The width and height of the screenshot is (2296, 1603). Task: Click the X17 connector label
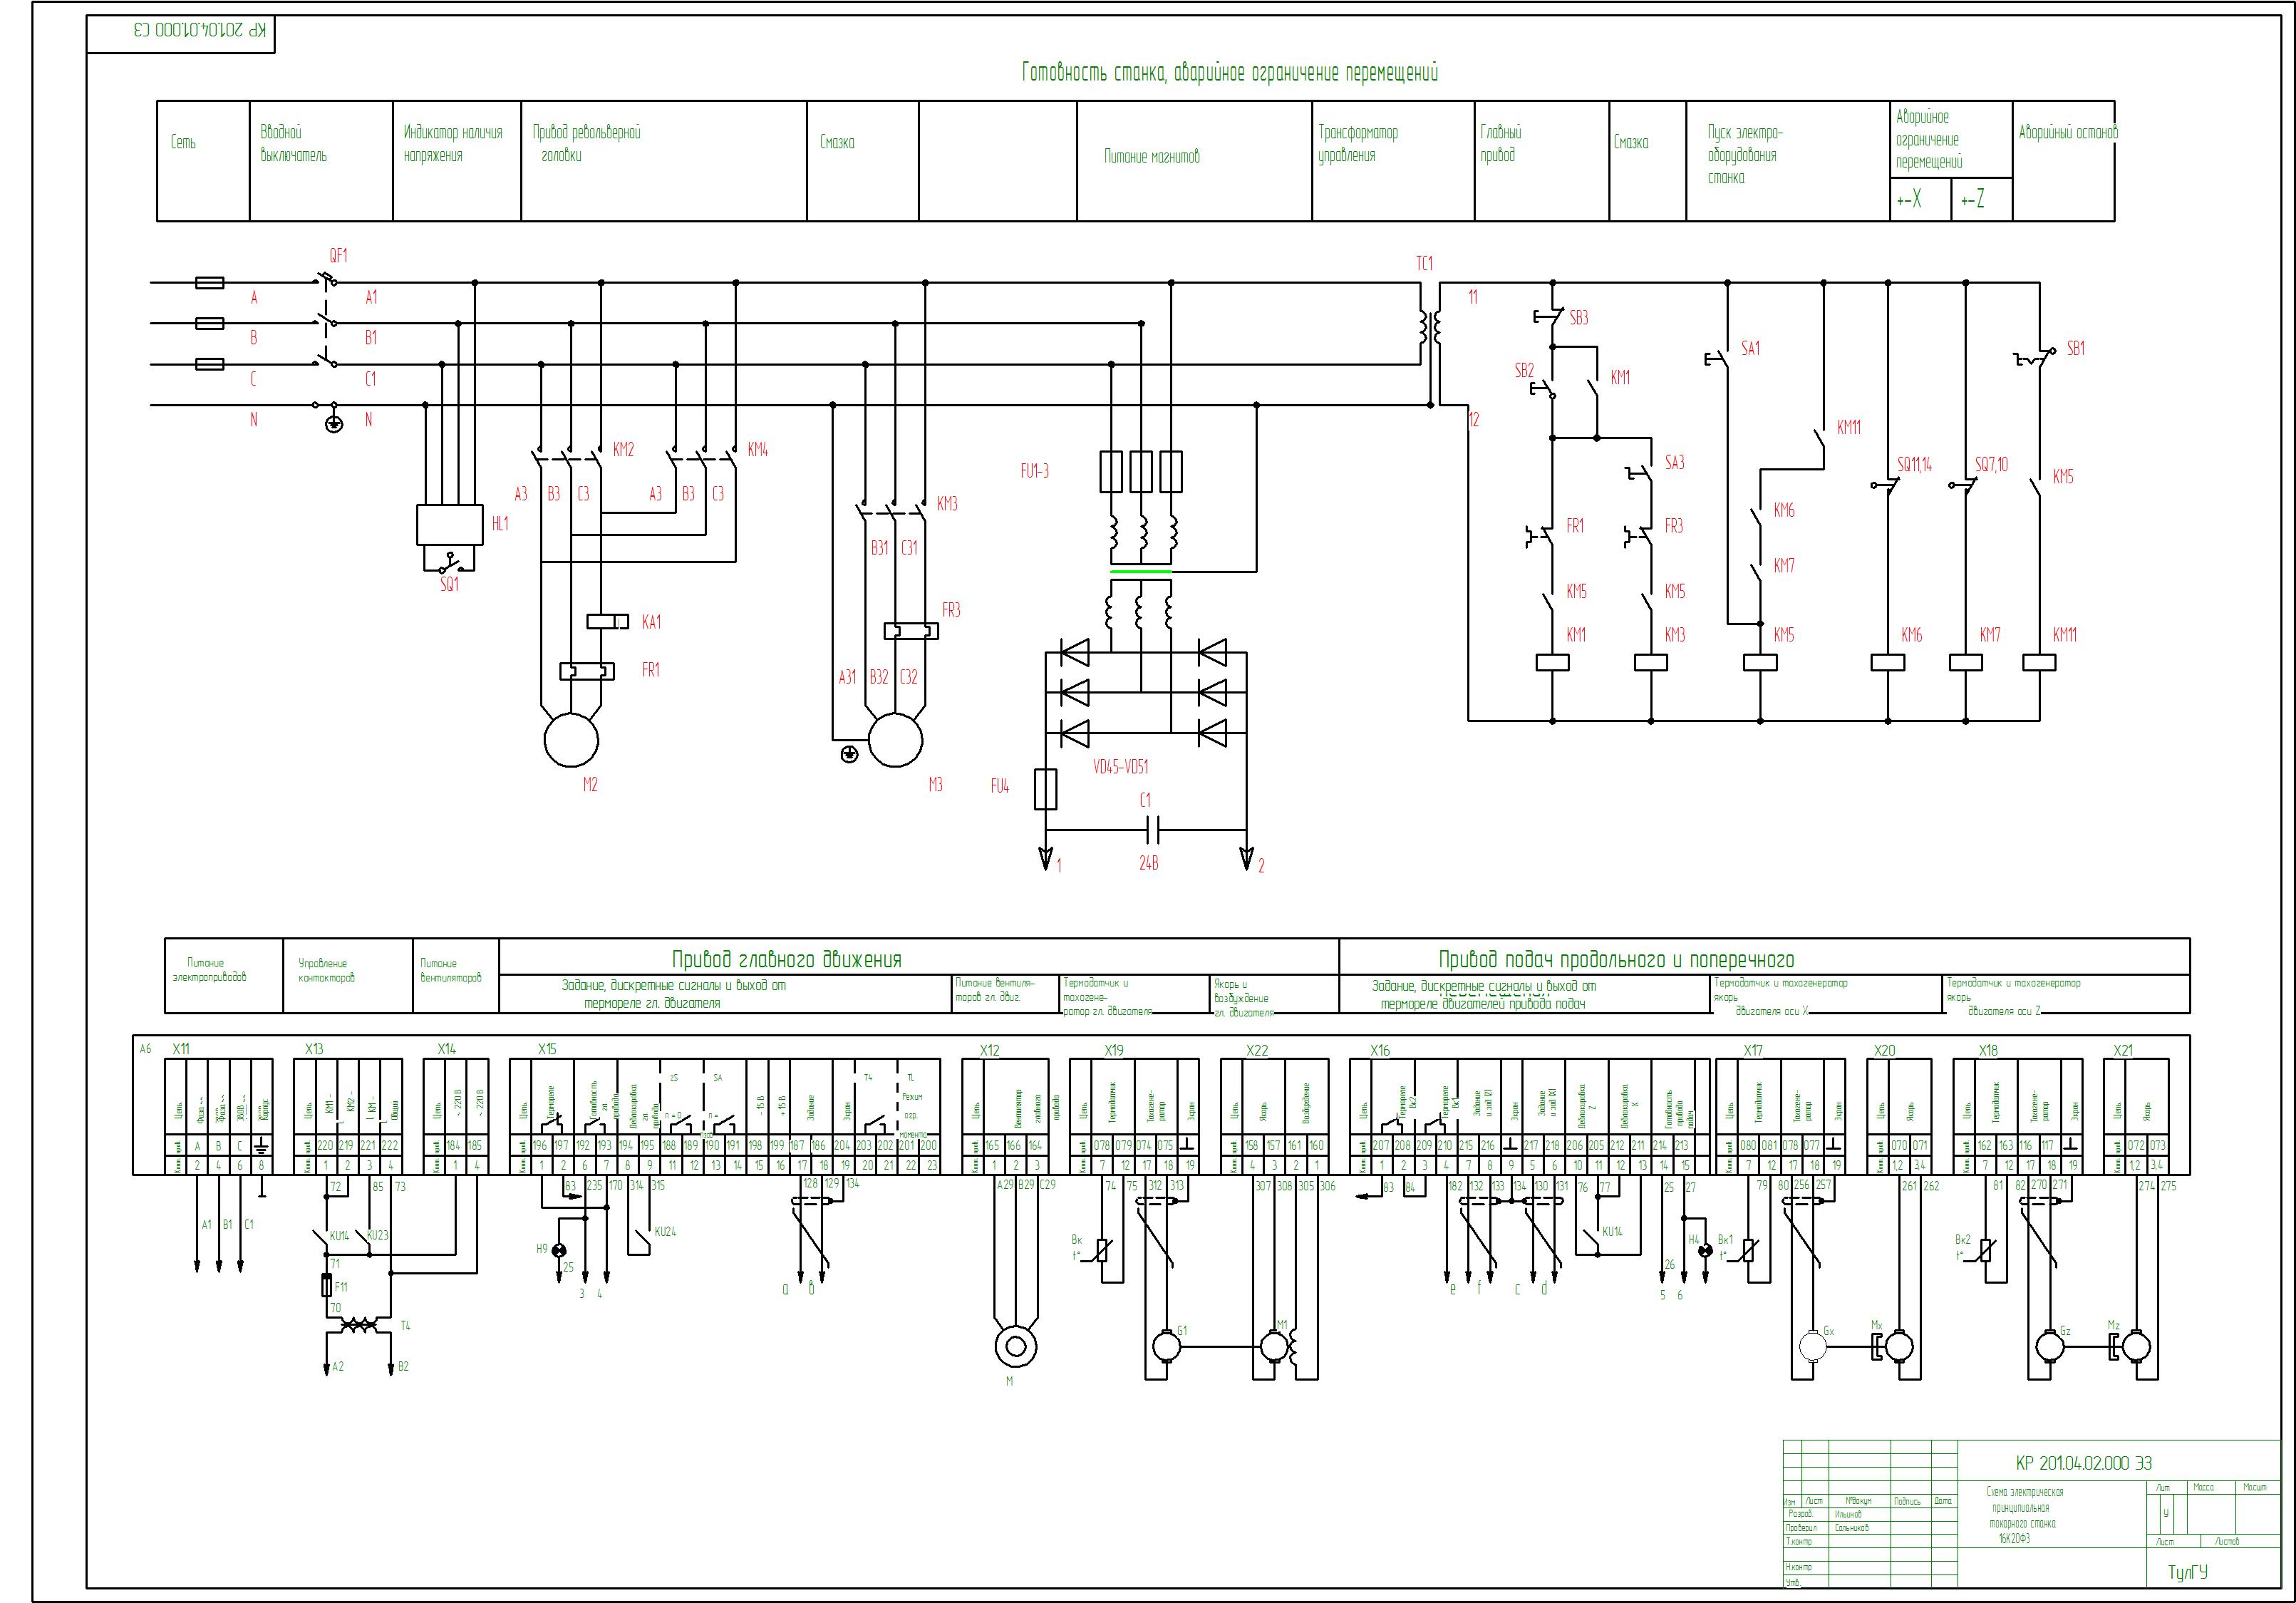click(1753, 1050)
